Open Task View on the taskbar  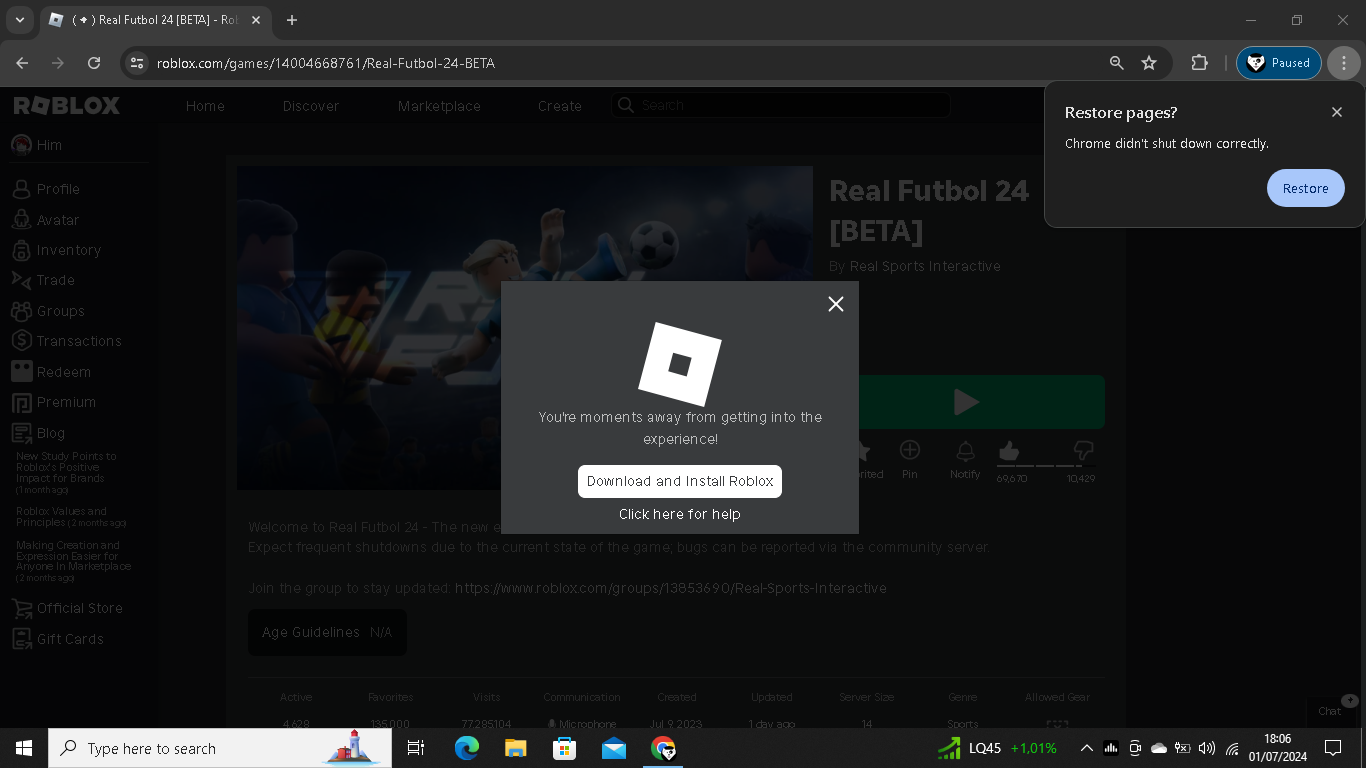tap(416, 748)
